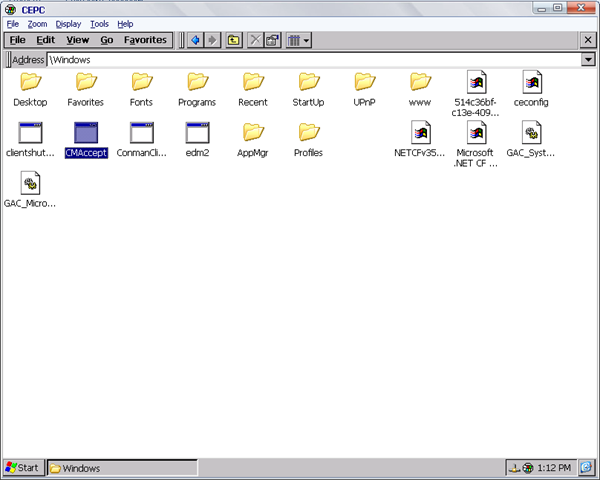Open the Views dropdown button
Image resolution: width=600 pixels, height=480 pixels.
(299, 40)
